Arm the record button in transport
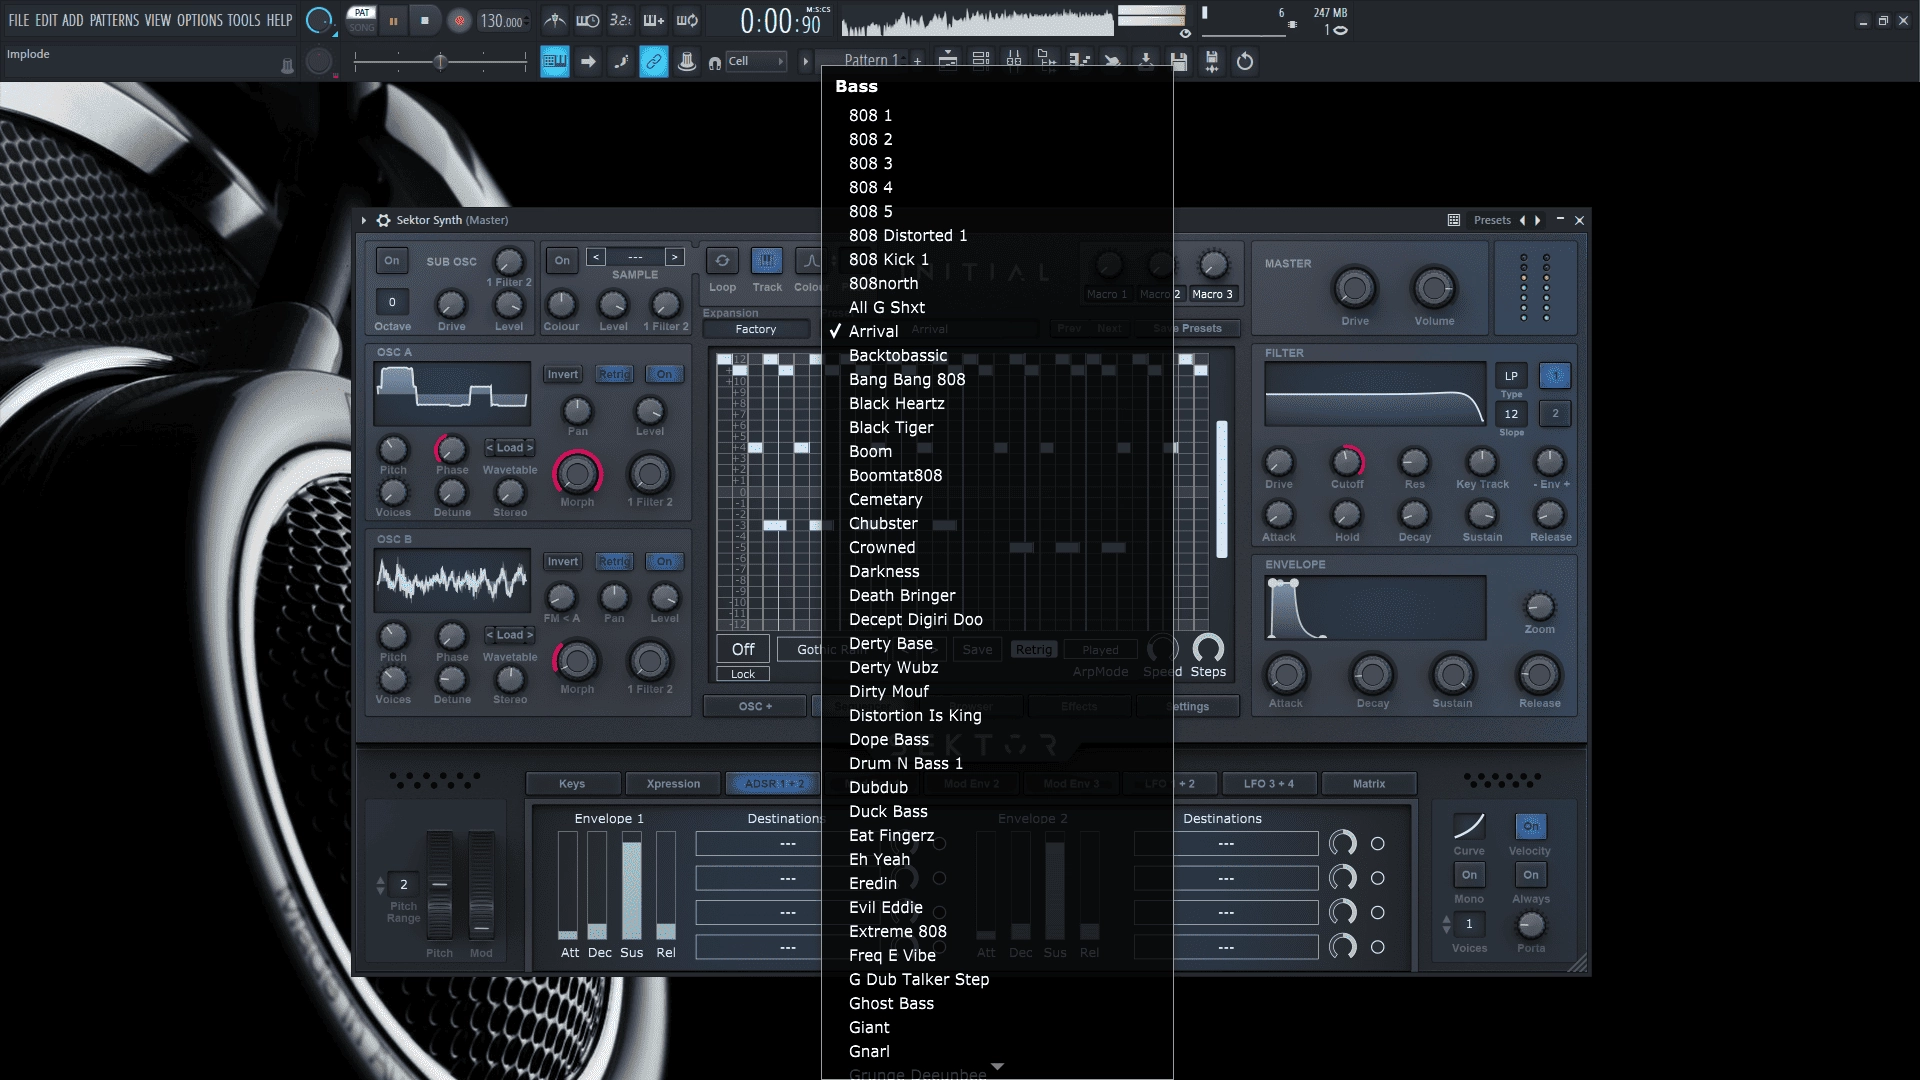The image size is (1920, 1080). point(459,20)
